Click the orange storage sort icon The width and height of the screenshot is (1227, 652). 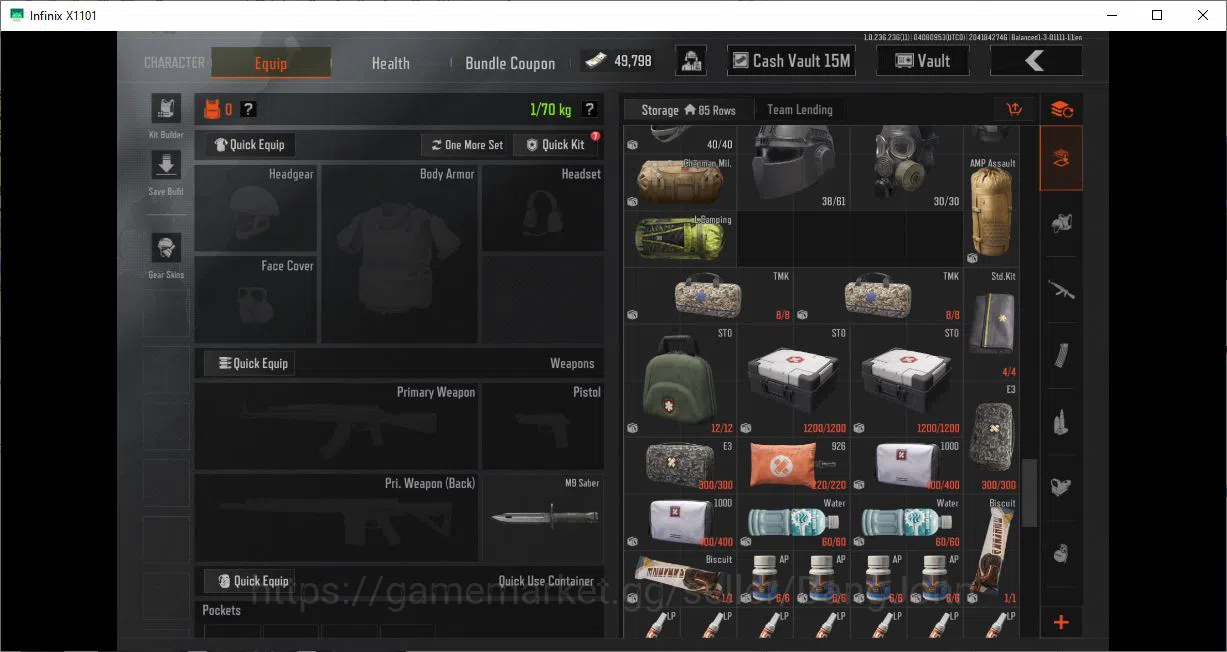[1014, 110]
